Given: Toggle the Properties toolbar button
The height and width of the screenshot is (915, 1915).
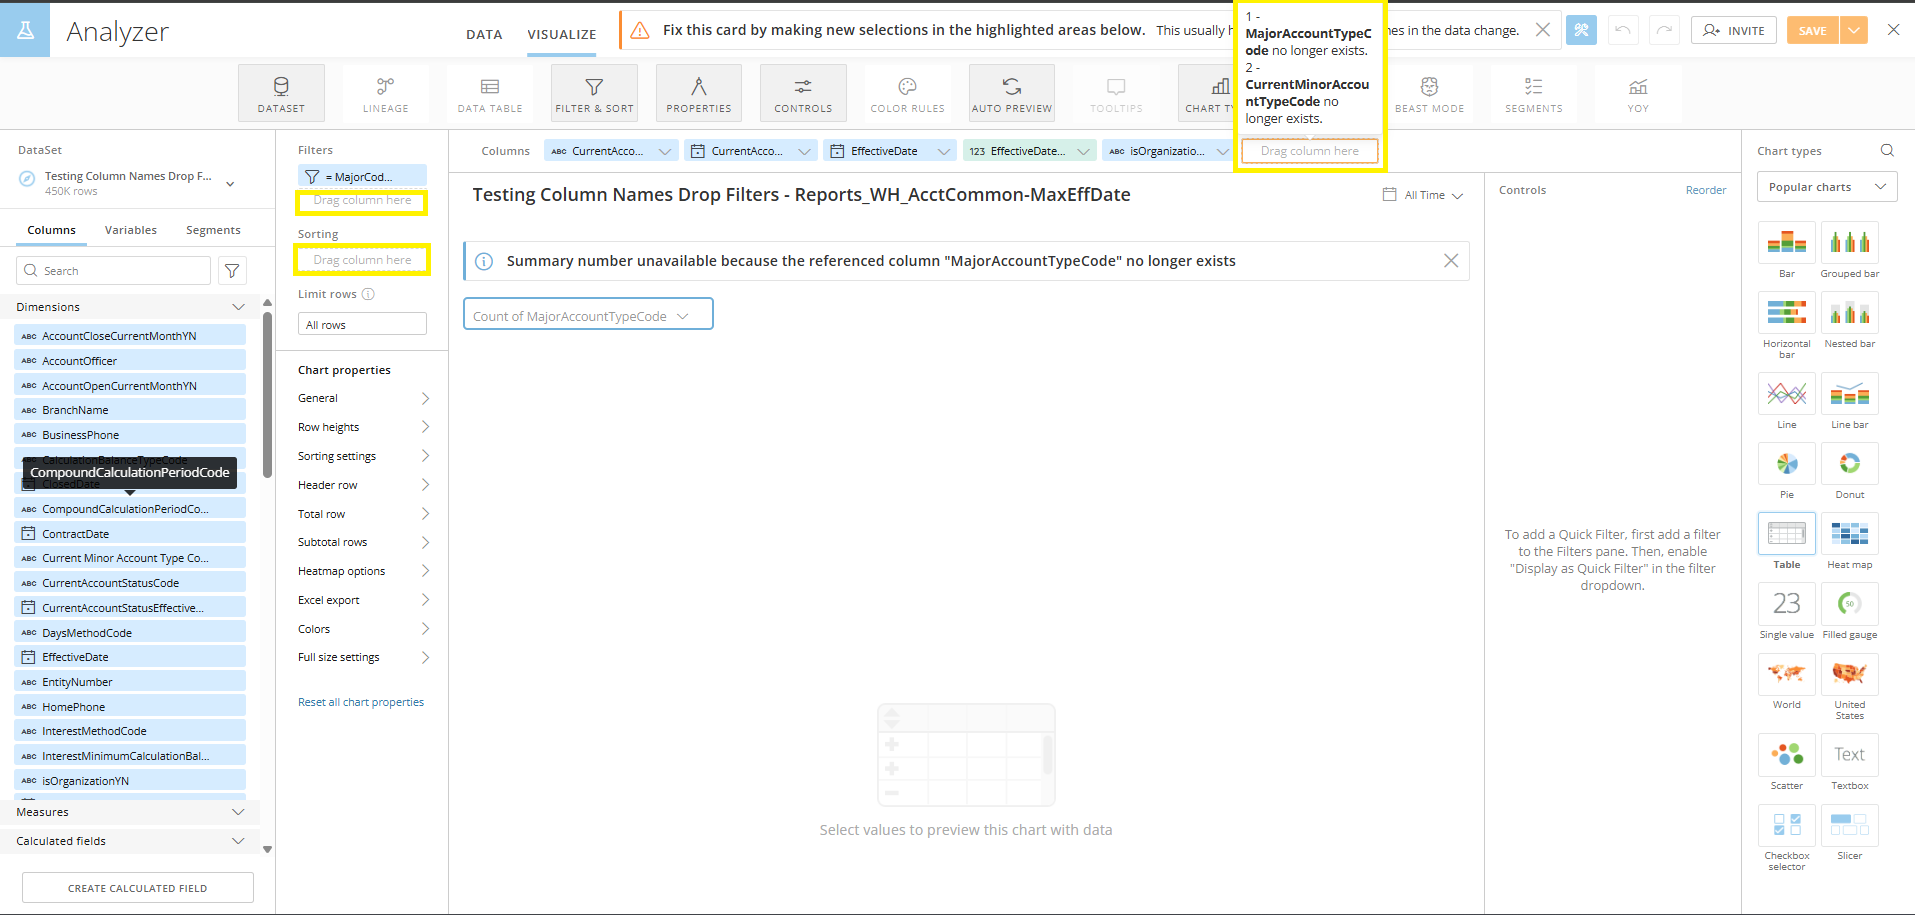Looking at the screenshot, I should click(x=699, y=93).
